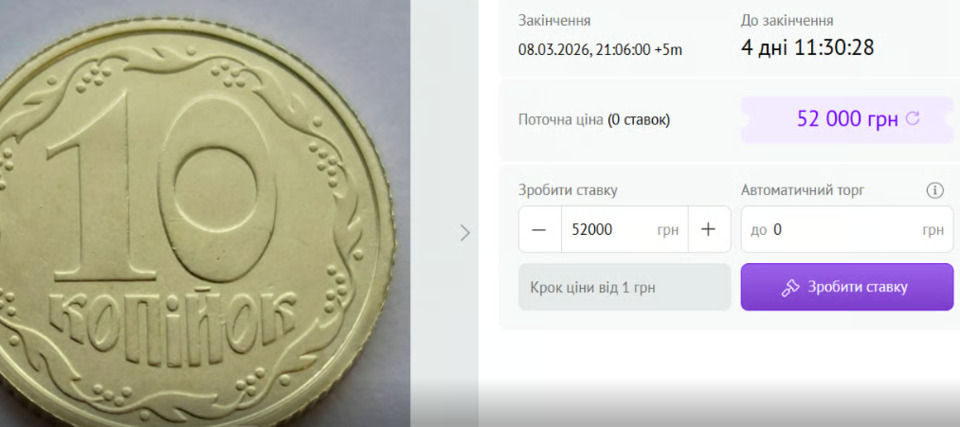The width and height of the screenshot is (960, 427).
Task: Open the 10 копійок coin photo
Action: tap(195, 221)
